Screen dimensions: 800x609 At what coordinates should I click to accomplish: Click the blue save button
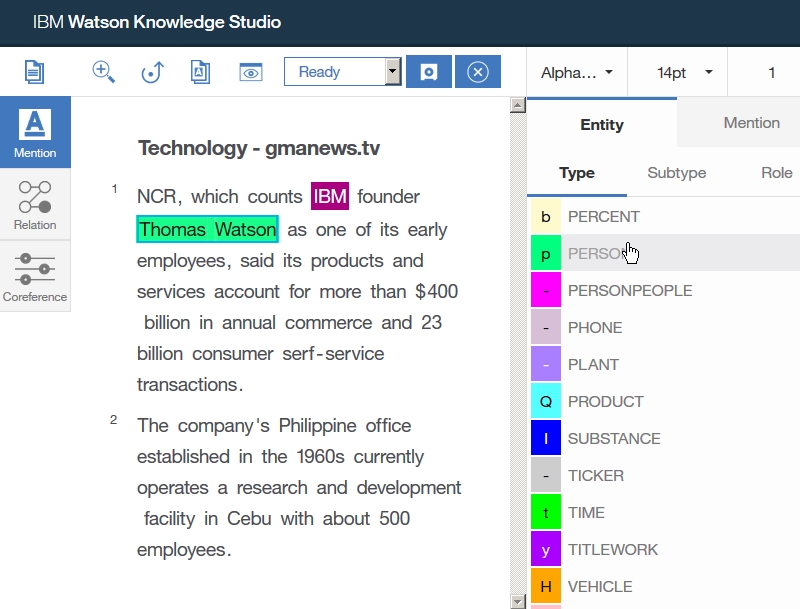pyautogui.click(x=429, y=71)
